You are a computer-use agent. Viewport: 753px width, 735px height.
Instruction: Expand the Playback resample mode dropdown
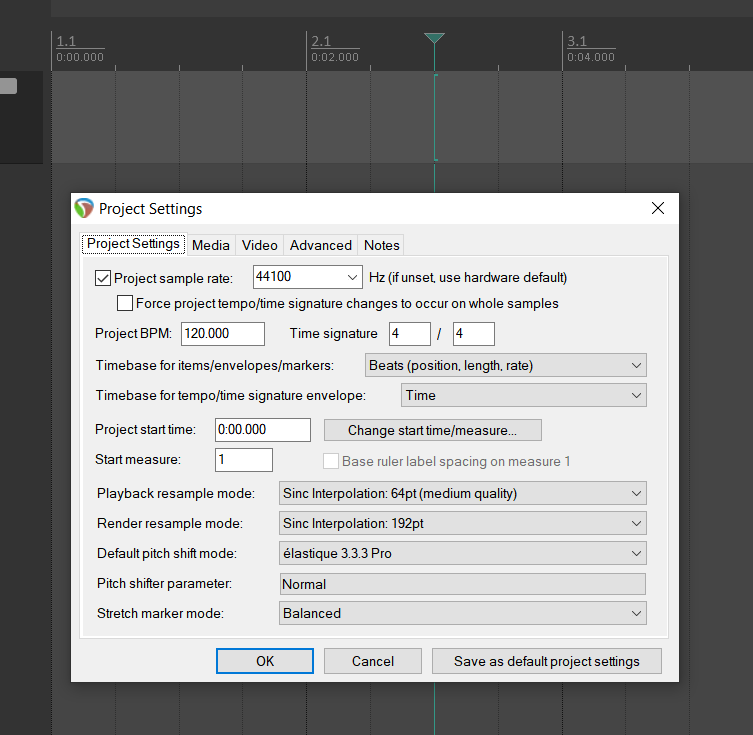(x=462, y=493)
